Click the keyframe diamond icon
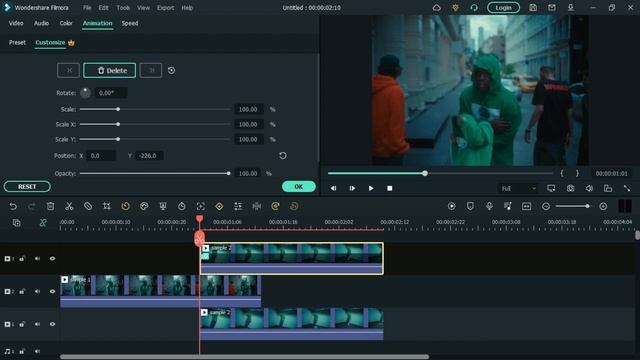640x360 pixels. (x=219, y=207)
